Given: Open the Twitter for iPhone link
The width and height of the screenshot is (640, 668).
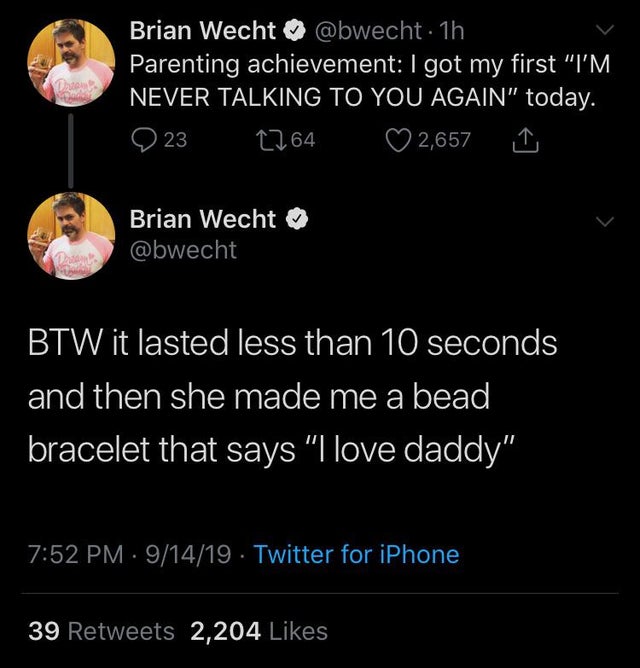Looking at the screenshot, I should tap(357, 553).
